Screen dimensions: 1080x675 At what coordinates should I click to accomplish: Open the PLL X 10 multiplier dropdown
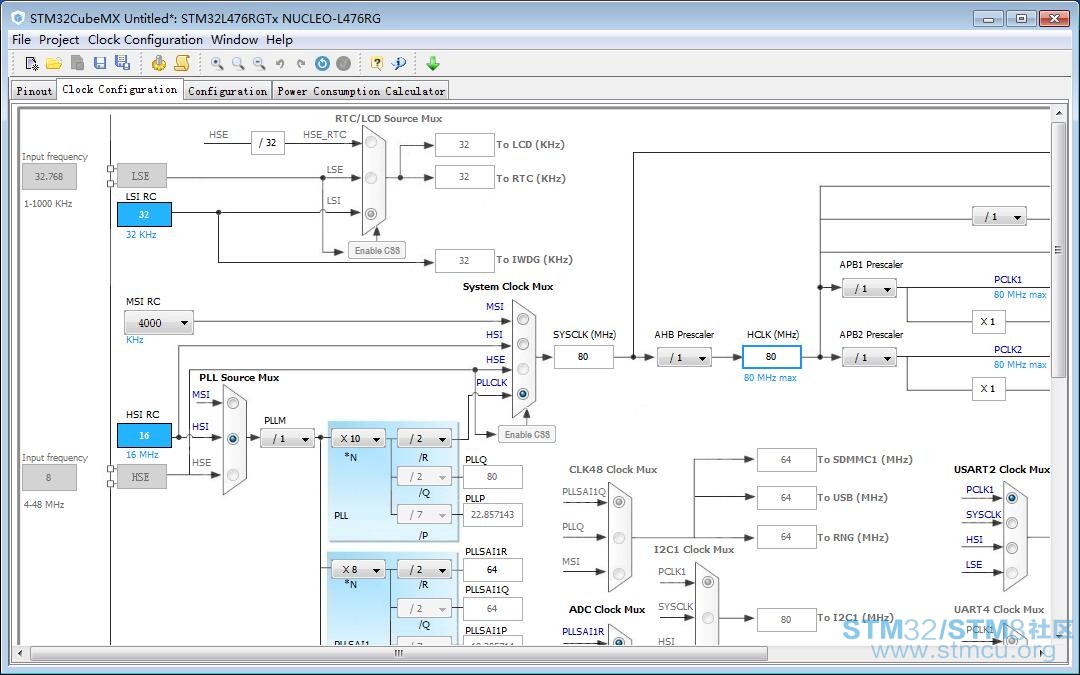(359, 438)
